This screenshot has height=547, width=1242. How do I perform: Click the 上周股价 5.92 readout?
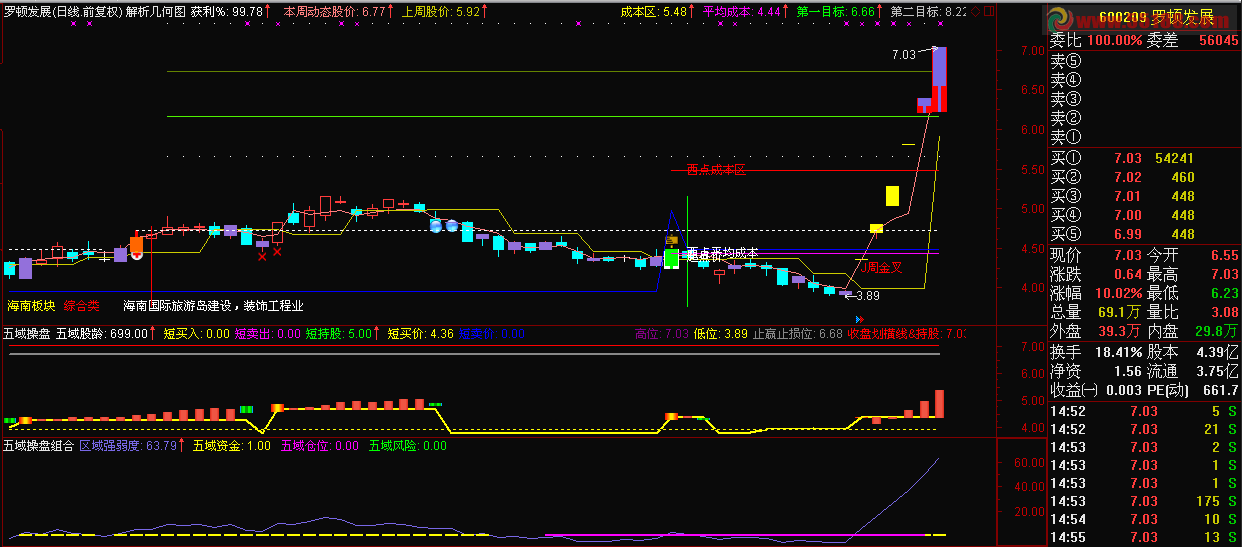pyautogui.click(x=441, y=11)
